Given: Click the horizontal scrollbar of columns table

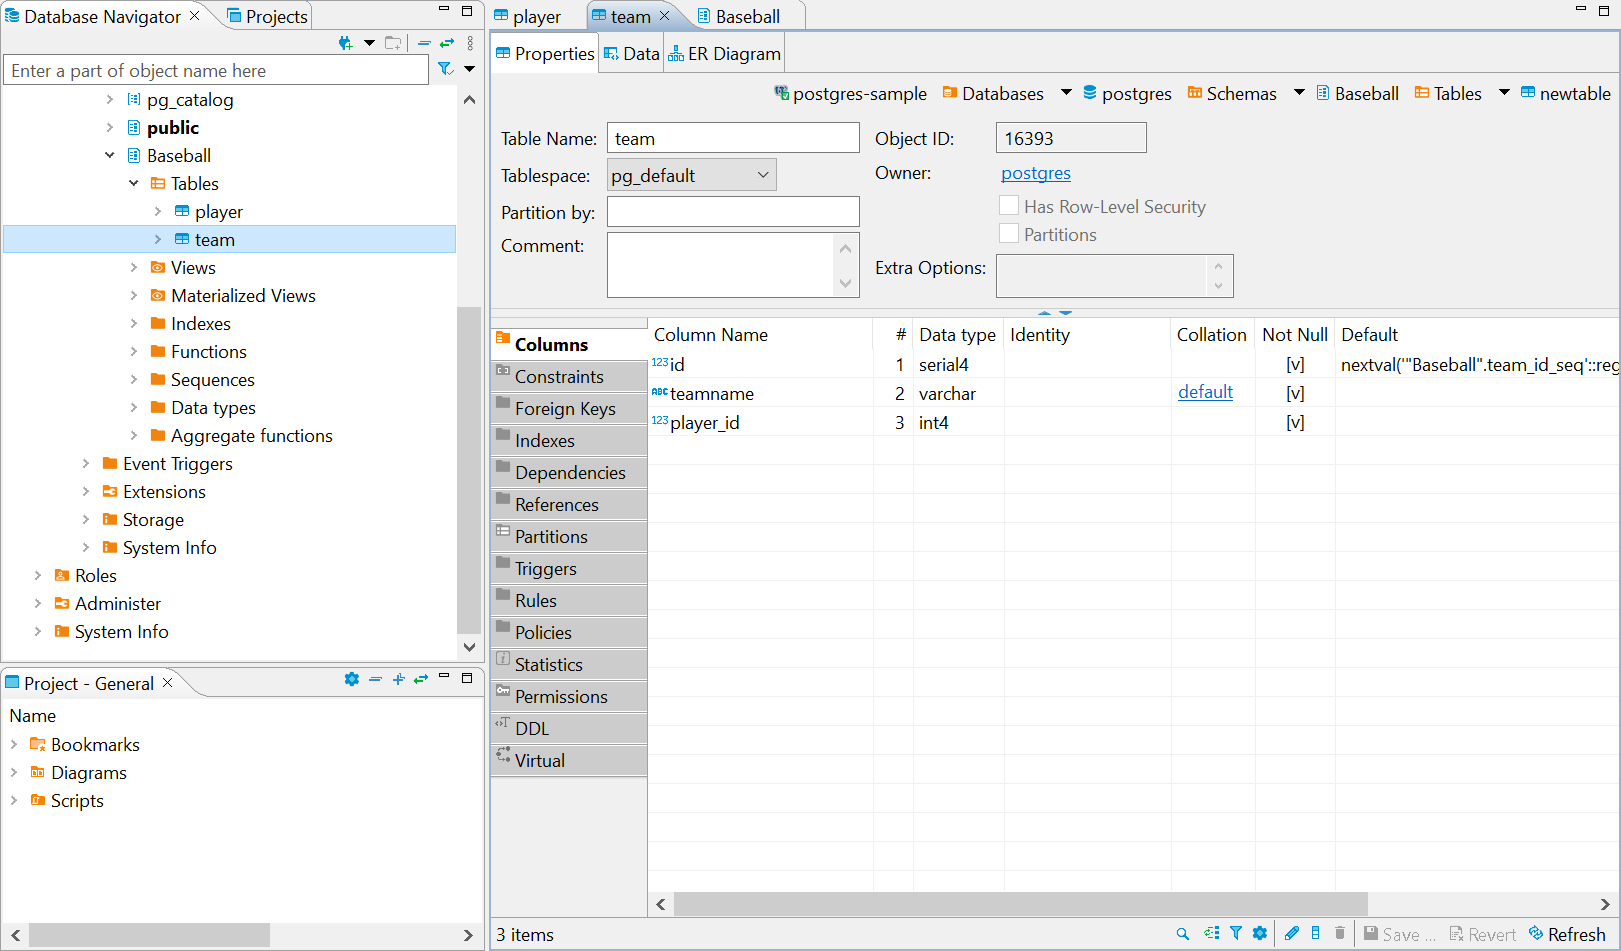Looking at the screenshot, I should tap(1020, 903).
